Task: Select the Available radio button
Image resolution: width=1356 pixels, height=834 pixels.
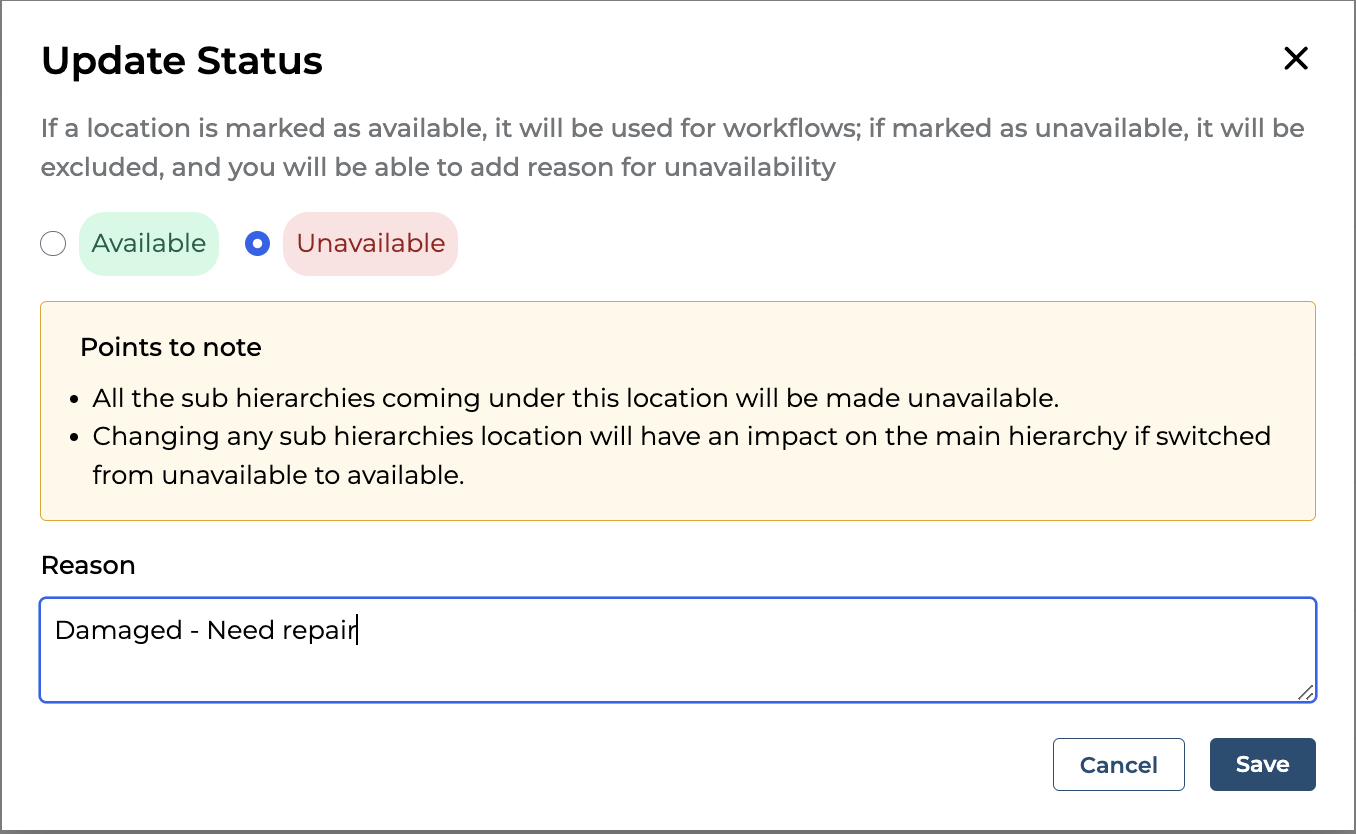Action: (53, 244)
